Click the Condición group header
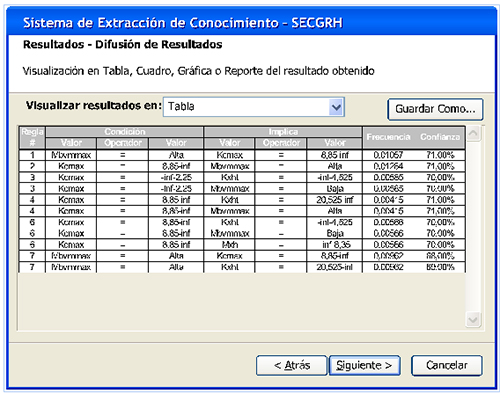Screen dimensions: 500x394 point(125,132)
